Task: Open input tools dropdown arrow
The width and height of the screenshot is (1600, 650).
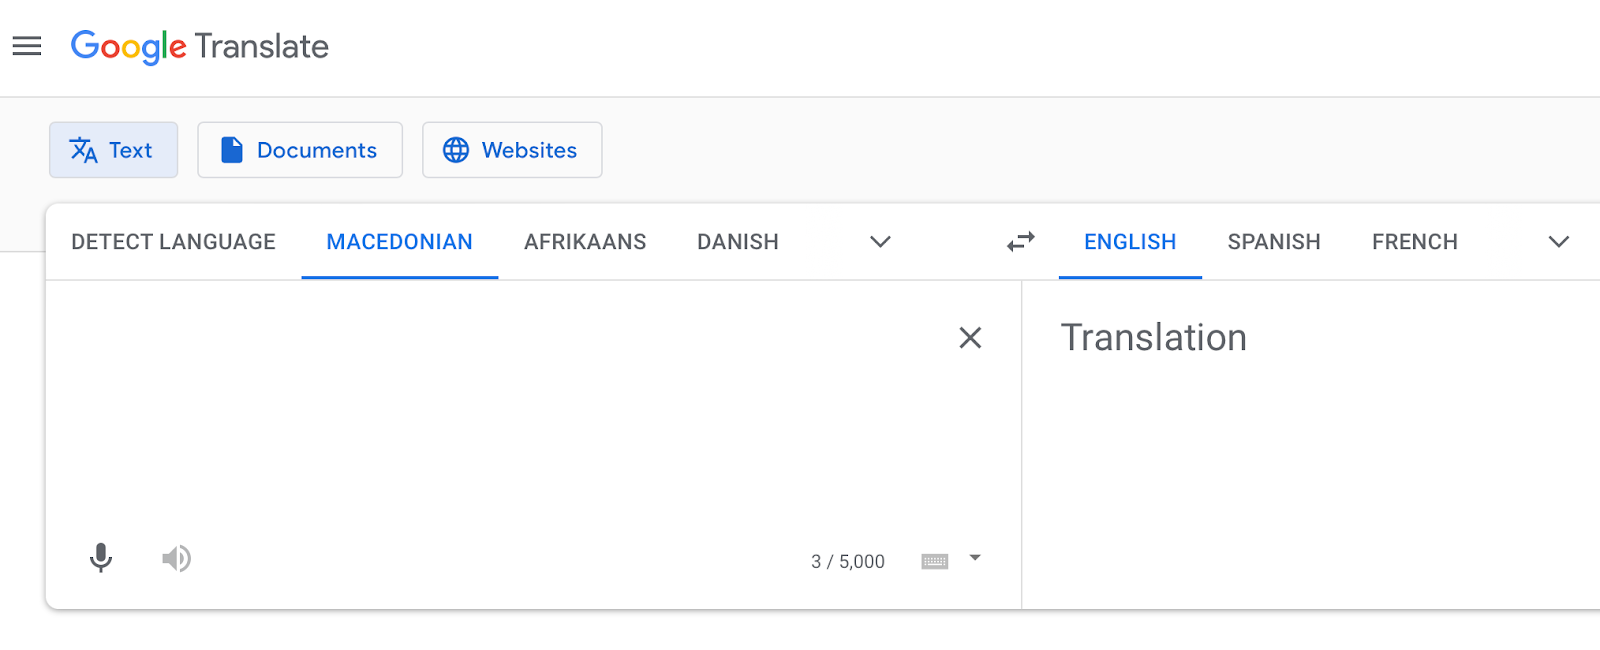Action: (x=975, y=558)
